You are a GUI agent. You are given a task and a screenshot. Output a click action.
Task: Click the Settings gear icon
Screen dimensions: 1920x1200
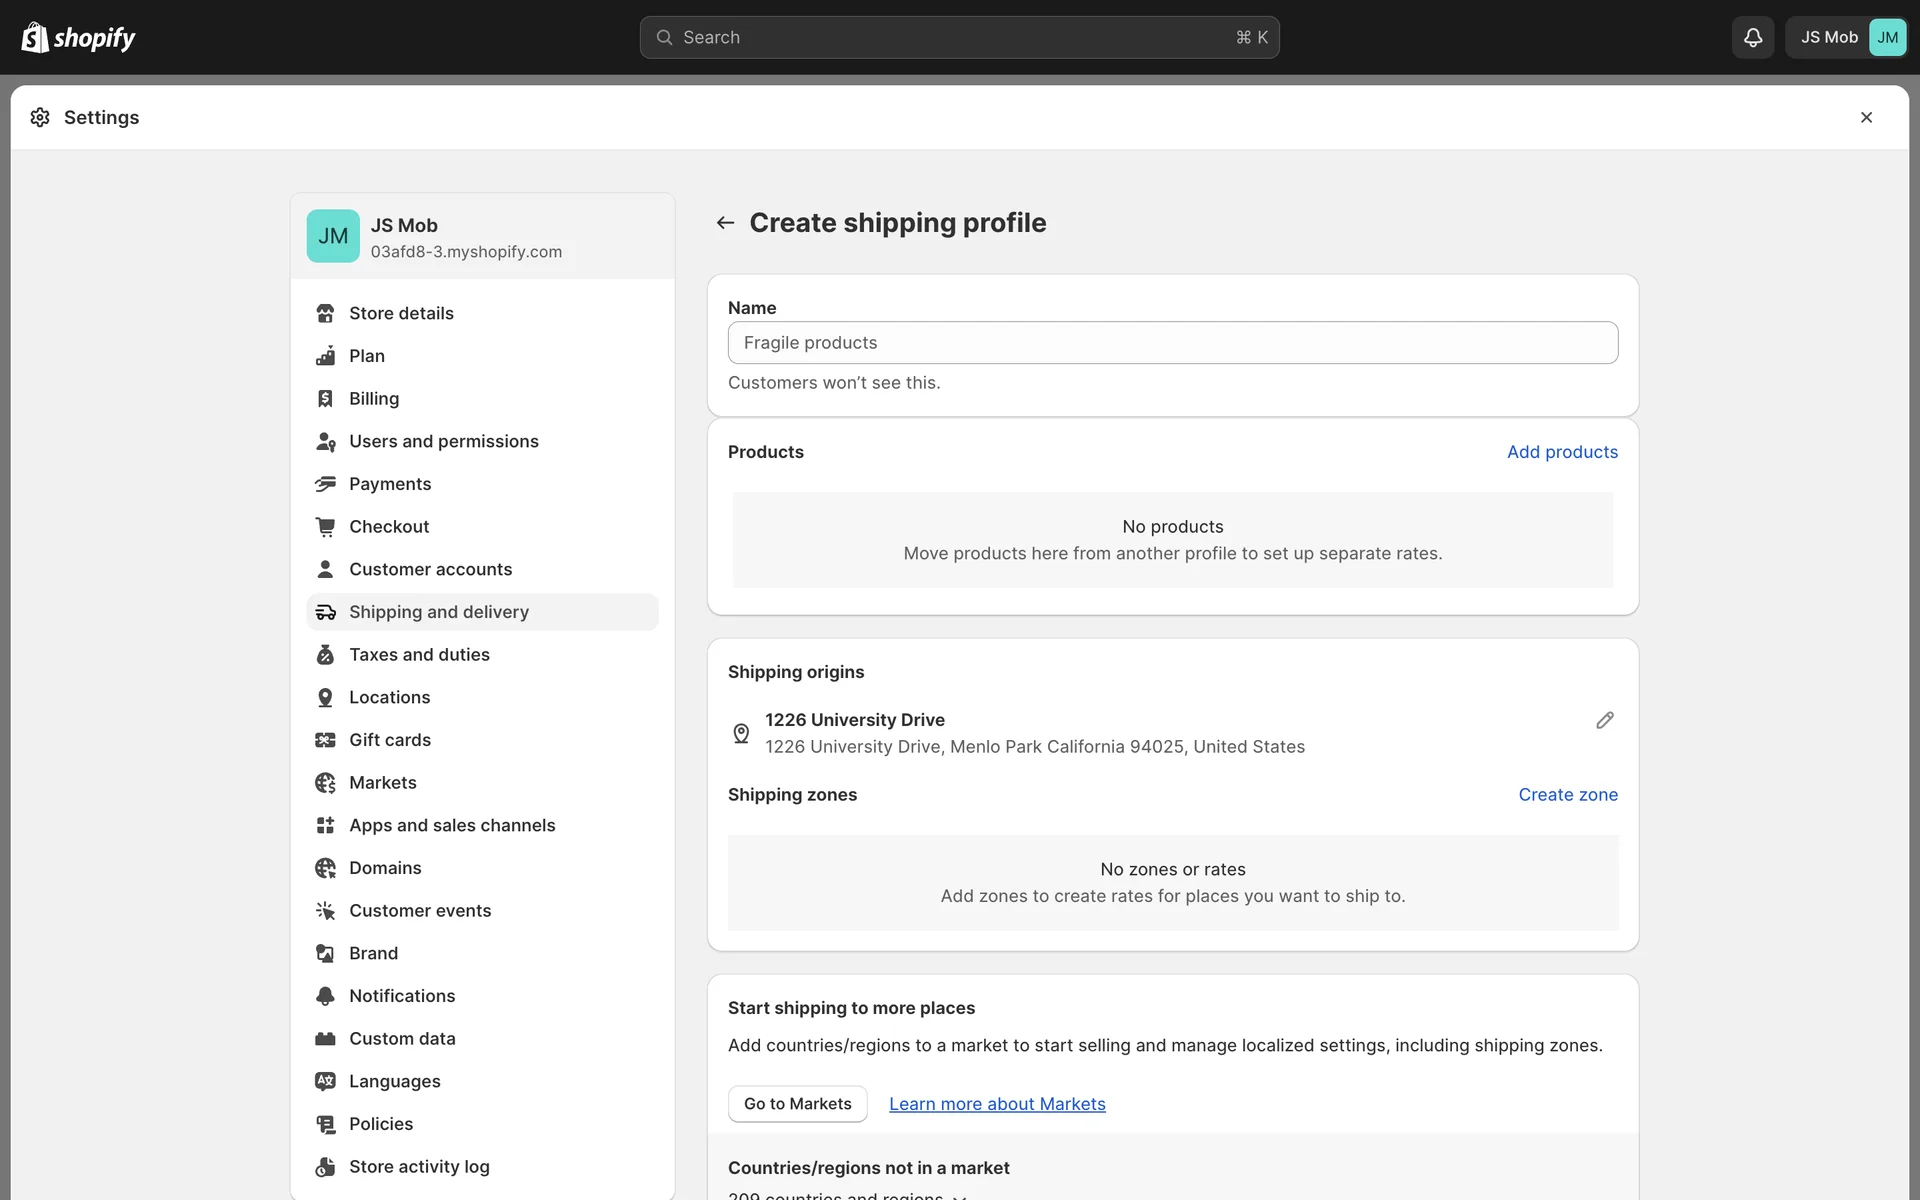coord(40,117)
